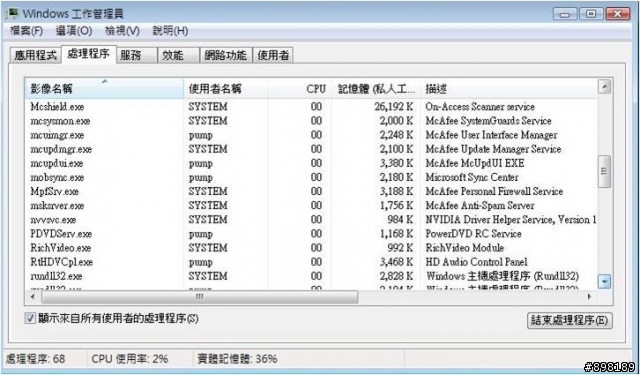The width and height of the screenshot is (640, 375).
Task: Close the Task Manager window
Action: (x=619, y=14)
